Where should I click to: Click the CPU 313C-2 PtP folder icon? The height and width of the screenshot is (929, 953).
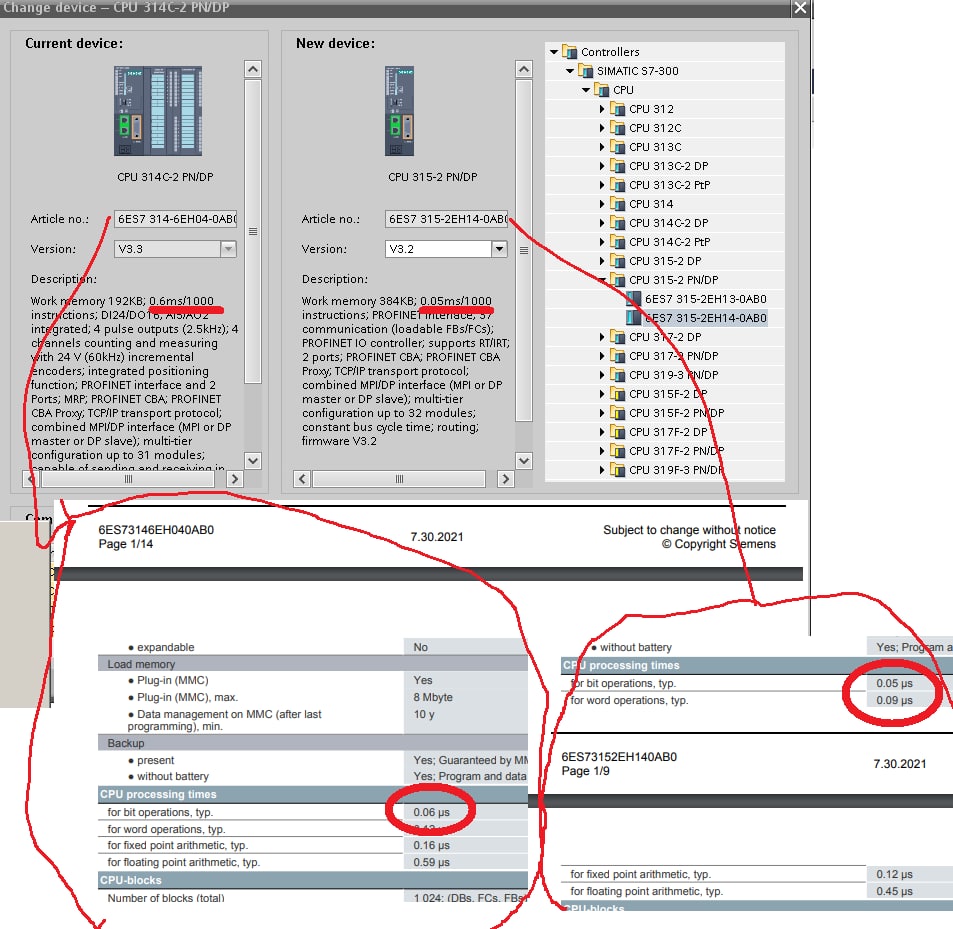click(618, 185)
